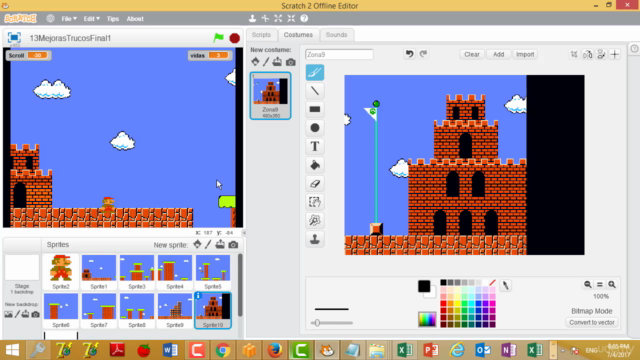Image resolution: width=640 pixels, height=360 pixels.
Task: Click the current black color swatch
Action: coord(424,286)
